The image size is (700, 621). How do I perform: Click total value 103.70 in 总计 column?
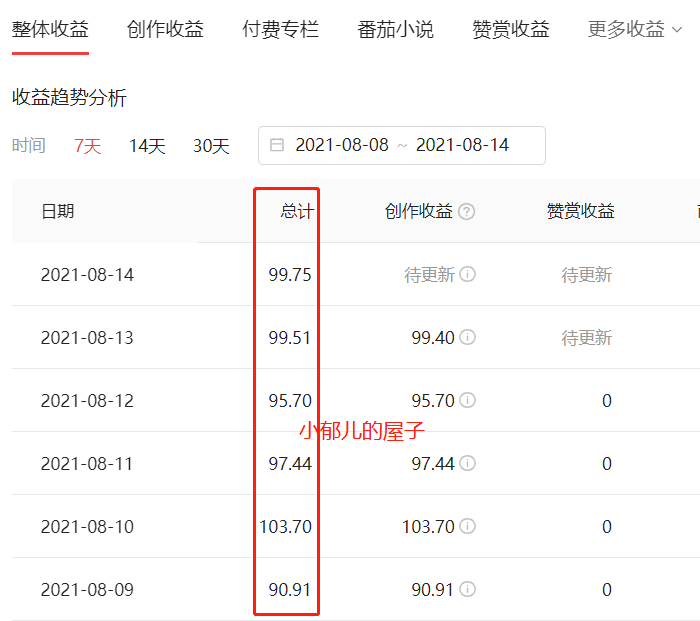[285, 526]
